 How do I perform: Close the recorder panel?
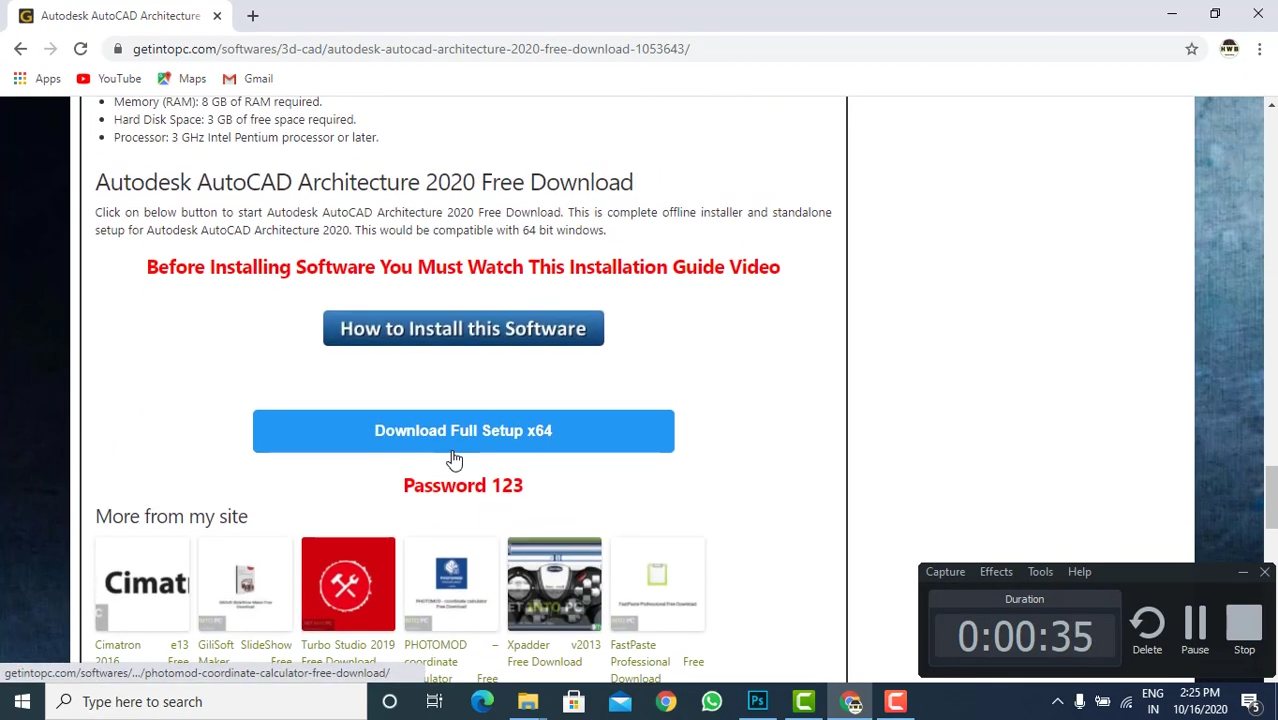pos(1264,572)
